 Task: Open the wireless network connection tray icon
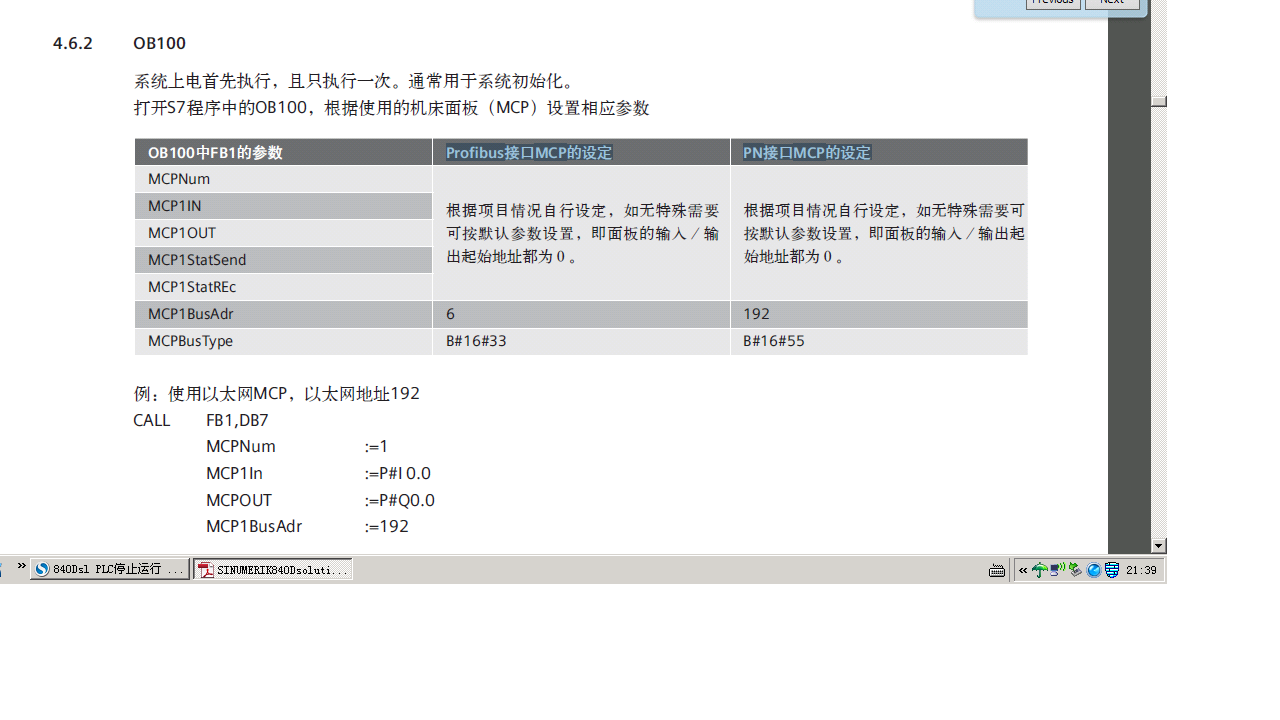click(1058, 570)
